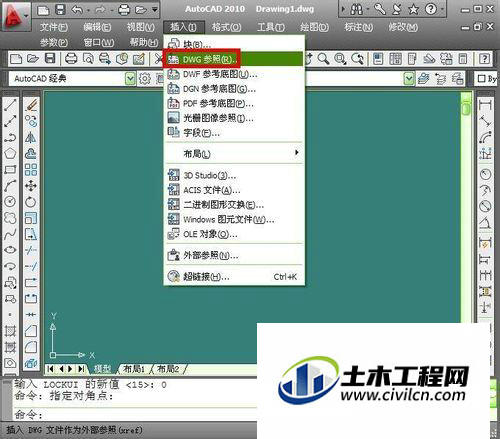Select the Line tool in draw toolbar
Screen dimensions: 500x439
point(10,105)
